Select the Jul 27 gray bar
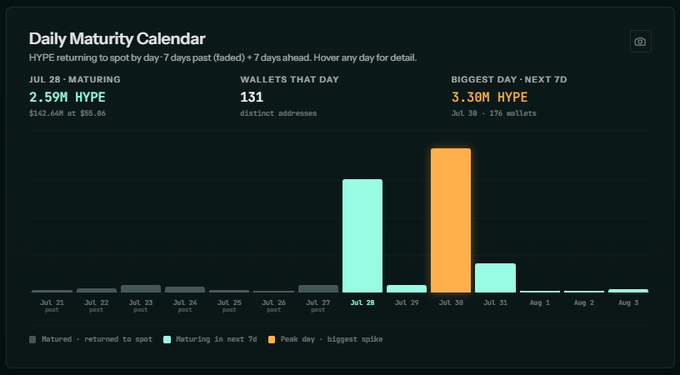Screen dimensions: 680x375 point(318,289)
